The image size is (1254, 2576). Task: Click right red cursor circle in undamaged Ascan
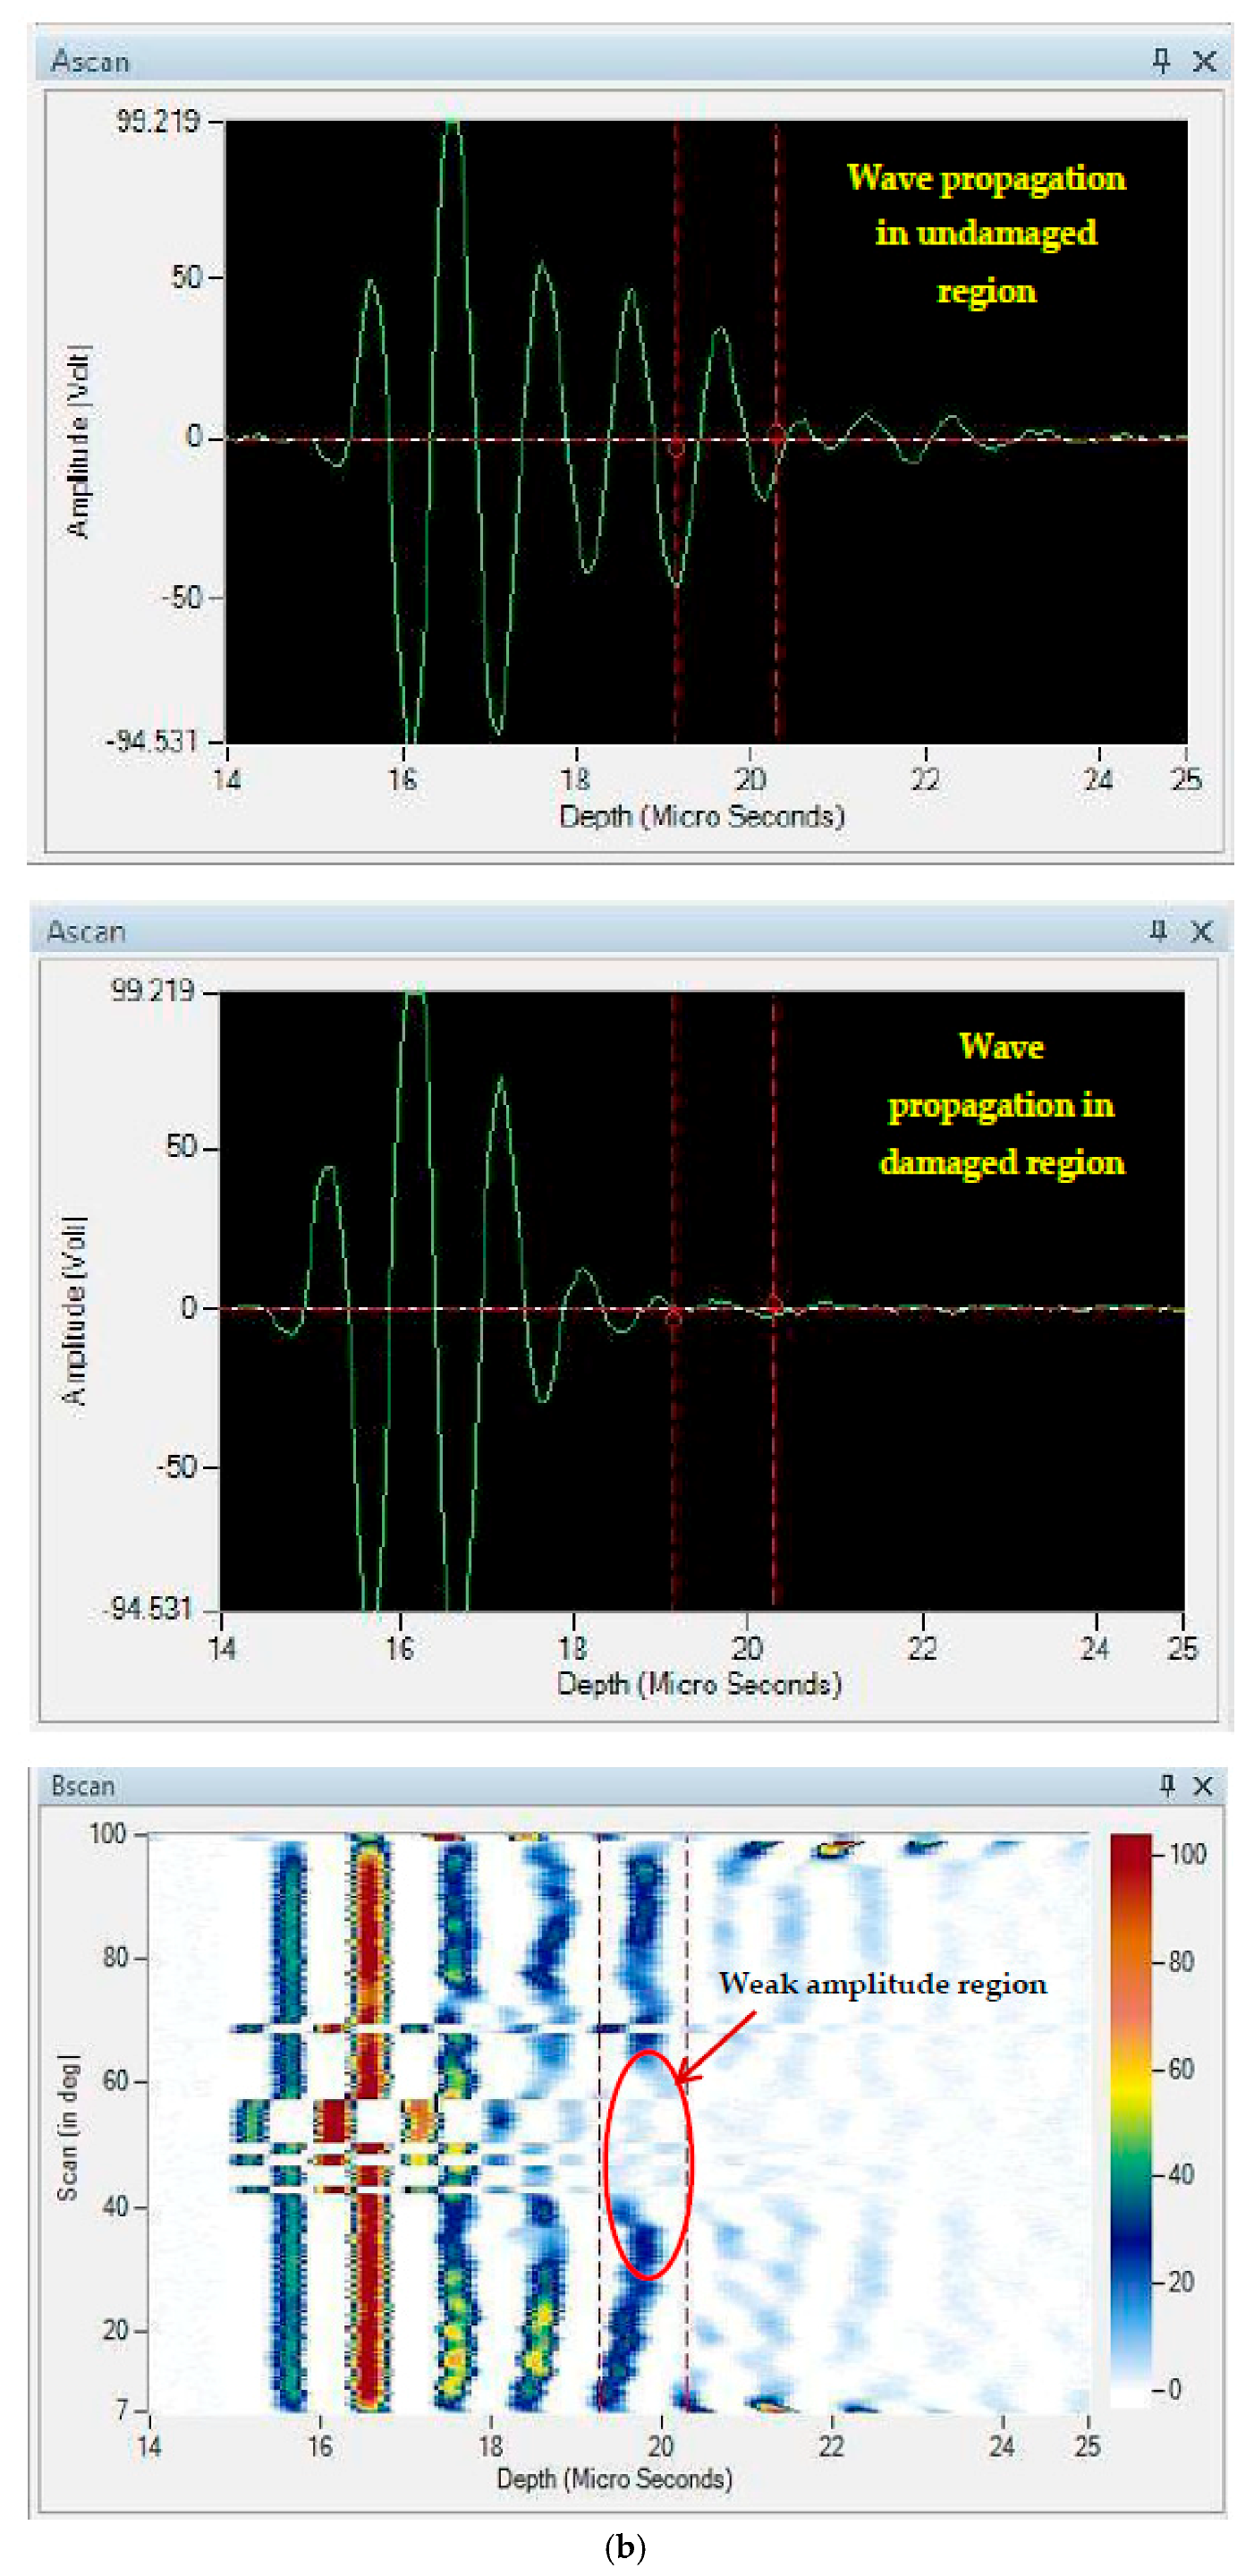click(777, 435)
